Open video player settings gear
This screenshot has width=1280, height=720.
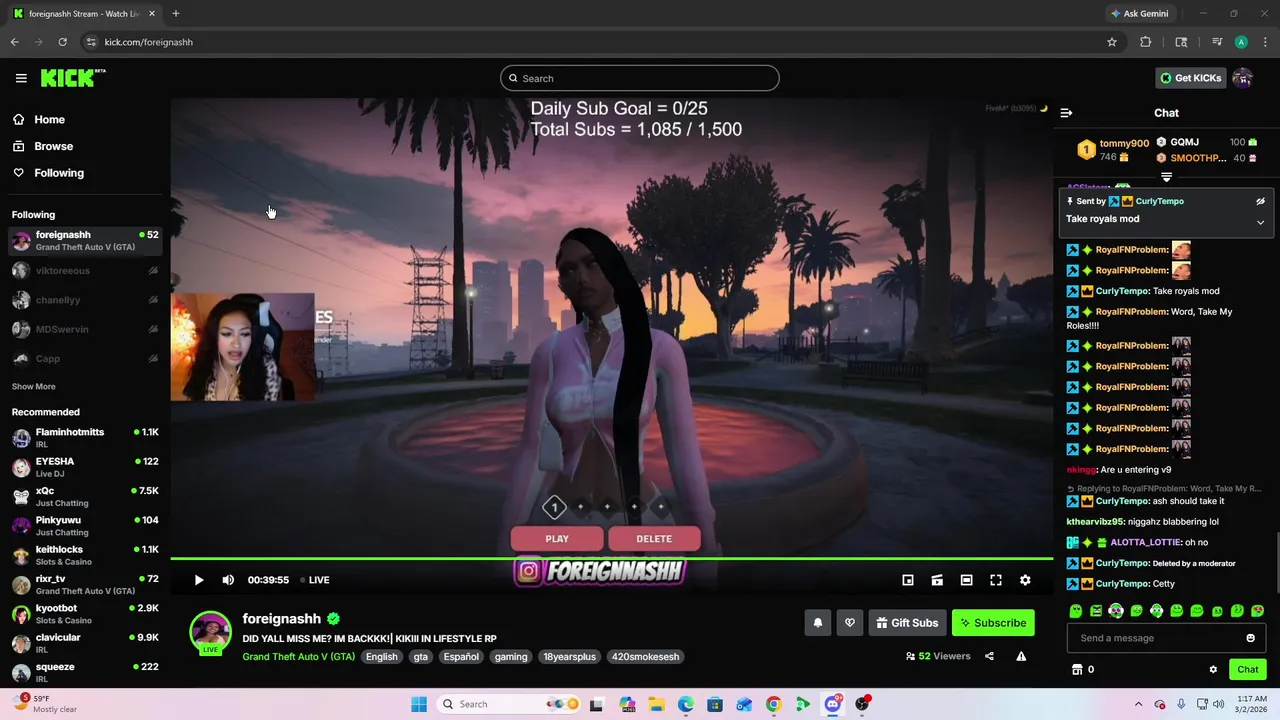[x=1025, y=580]
